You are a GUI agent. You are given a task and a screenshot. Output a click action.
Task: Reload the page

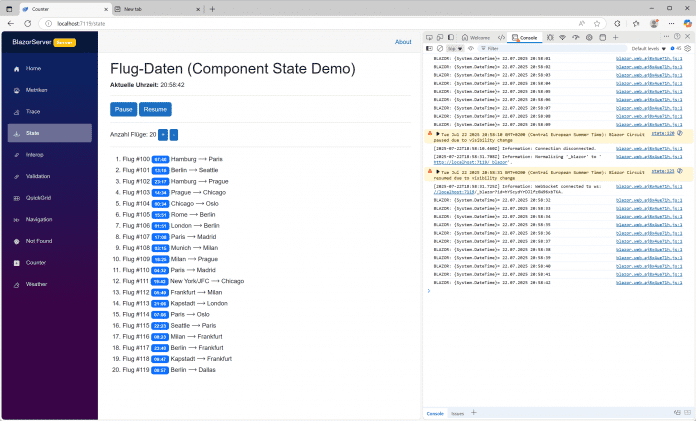[x=28, y=24]
